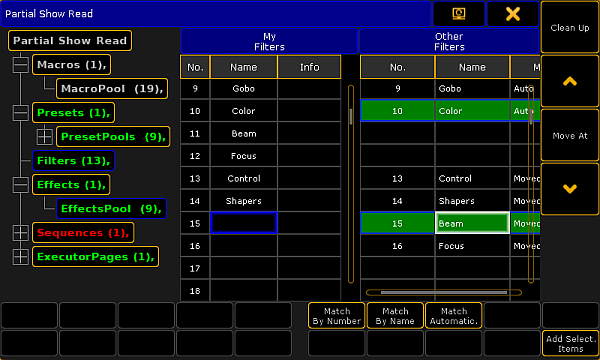This screenshot has height=360, width=600.
Task: Expand the Sequences tree node
Action: [x=20, y=233]
